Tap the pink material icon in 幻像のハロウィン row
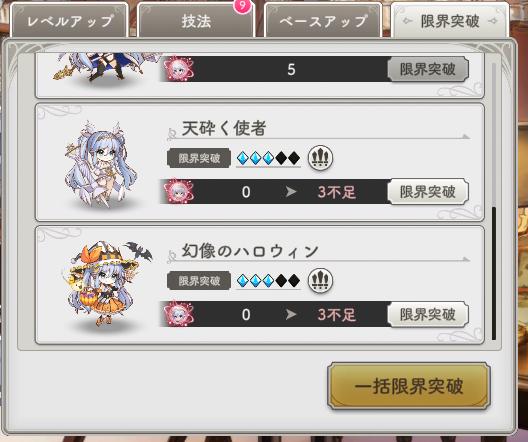Screen dimensions: 528x442 pos(179,314)
